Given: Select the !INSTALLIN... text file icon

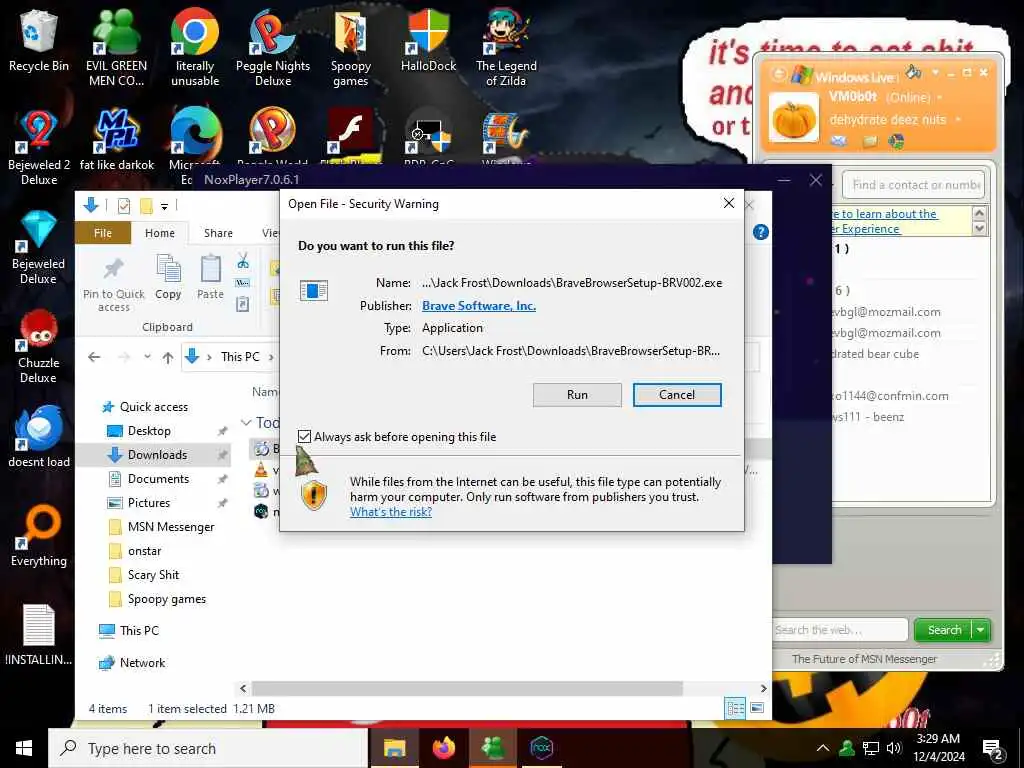Looking at the screenshot, I should pyautogui.click(x=39, y=635).
